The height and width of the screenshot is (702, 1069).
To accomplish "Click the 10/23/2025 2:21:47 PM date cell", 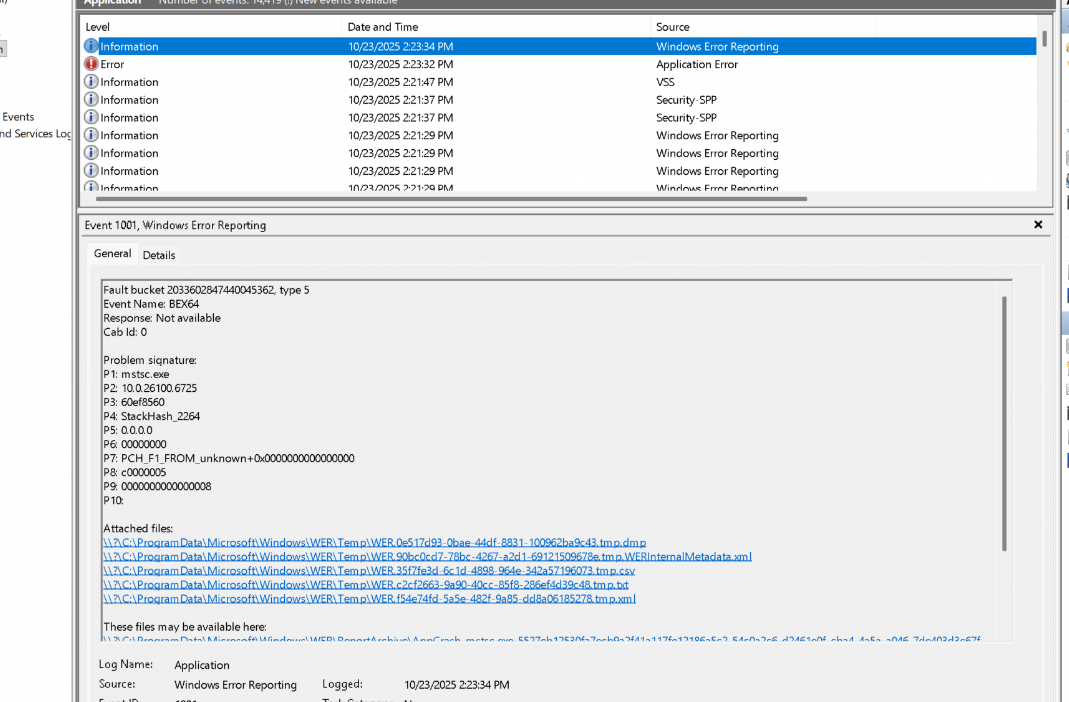I will [400, 82].
